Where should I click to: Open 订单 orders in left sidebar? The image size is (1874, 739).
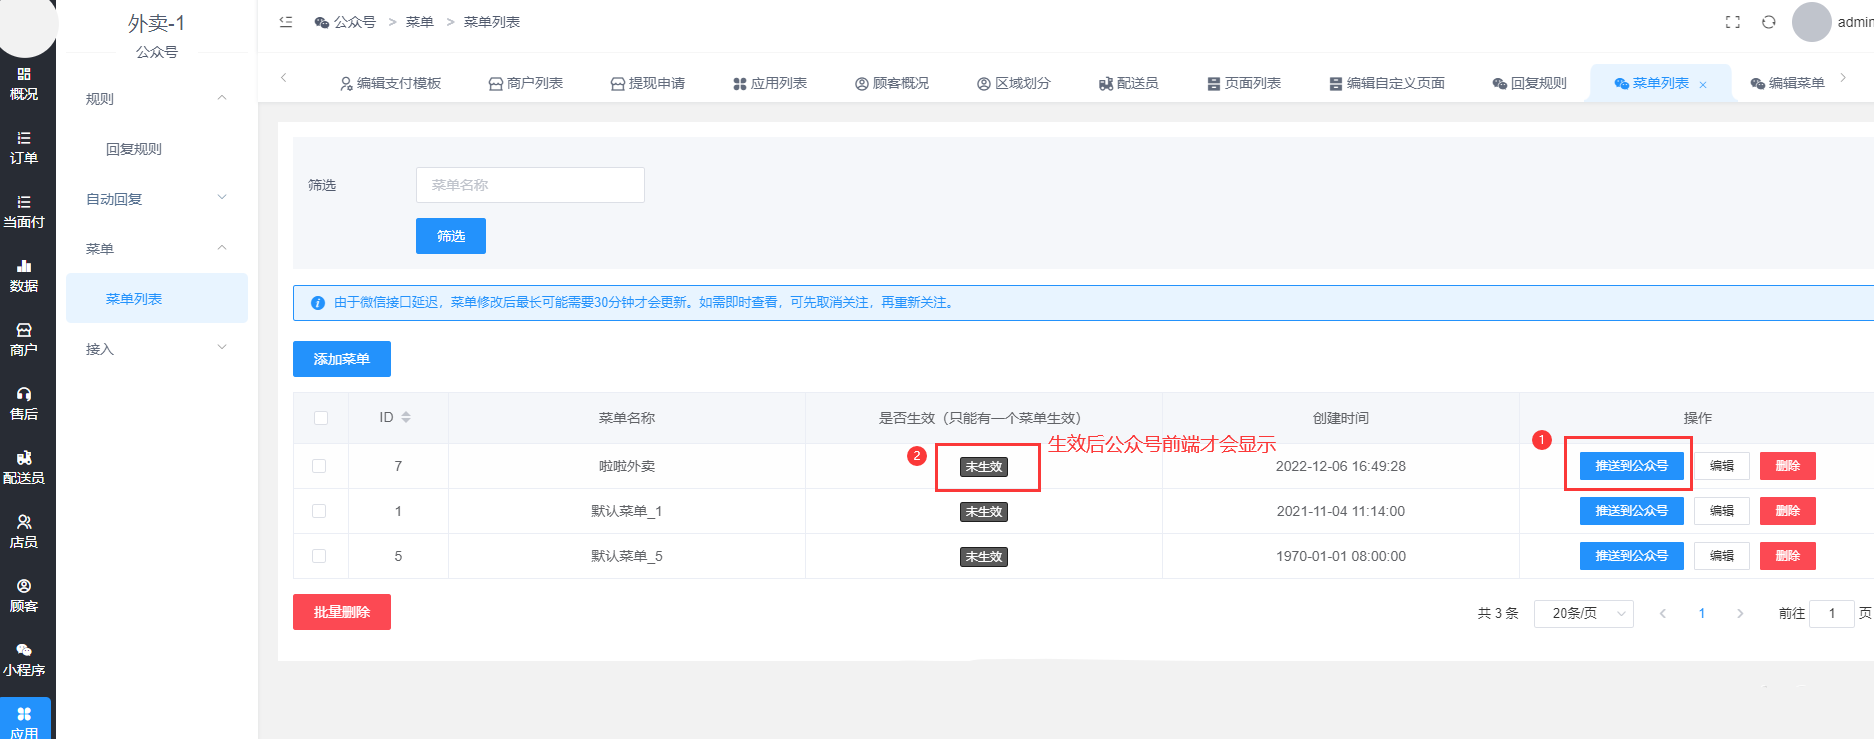[24, 148]
